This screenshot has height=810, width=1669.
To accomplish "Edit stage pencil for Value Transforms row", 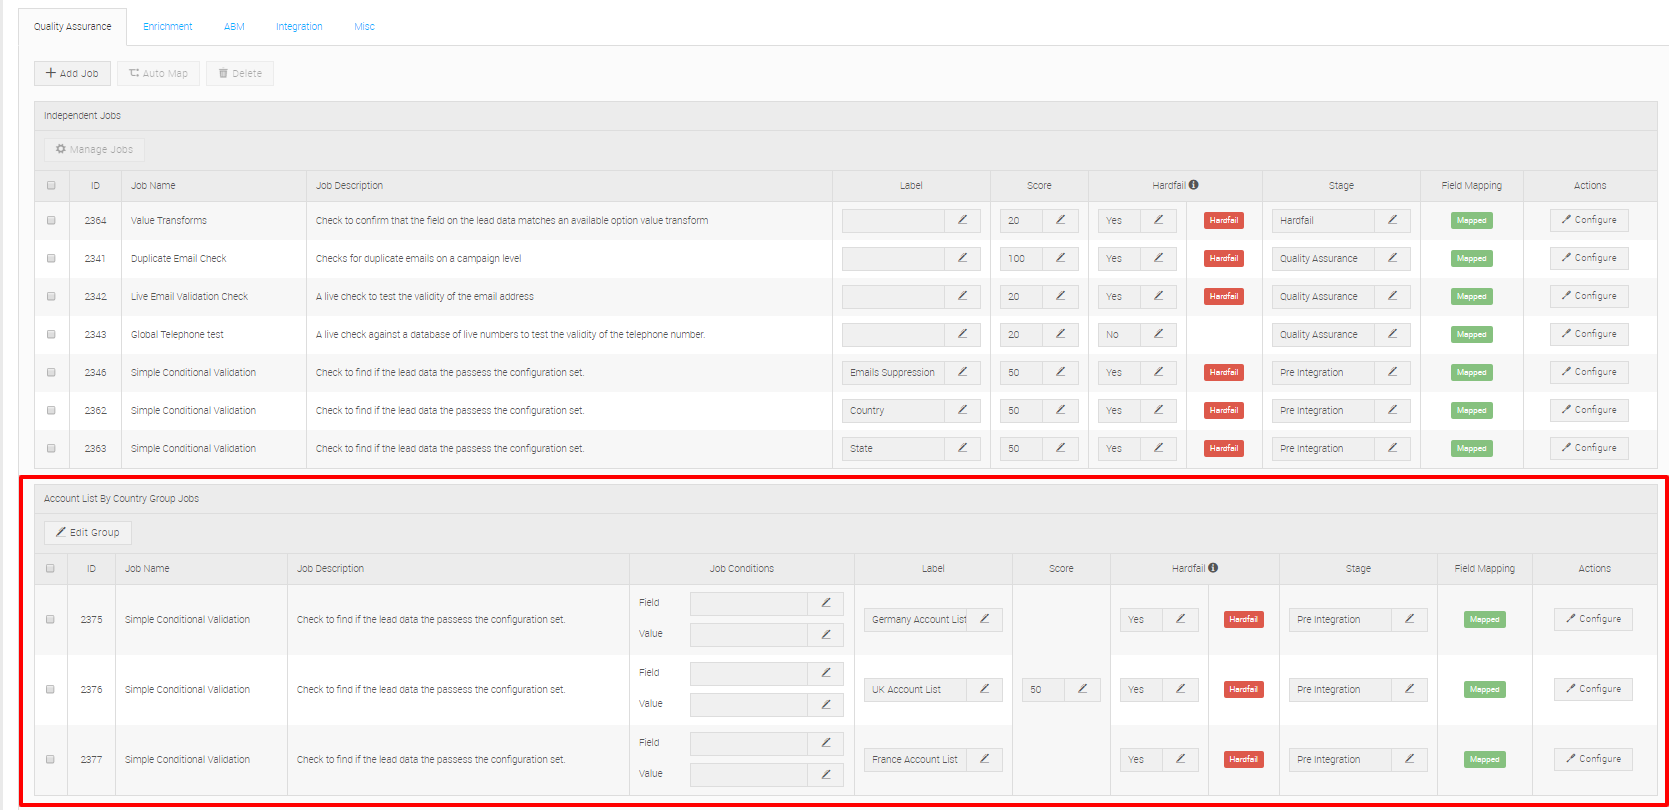I will click(x=1392, y=220).
